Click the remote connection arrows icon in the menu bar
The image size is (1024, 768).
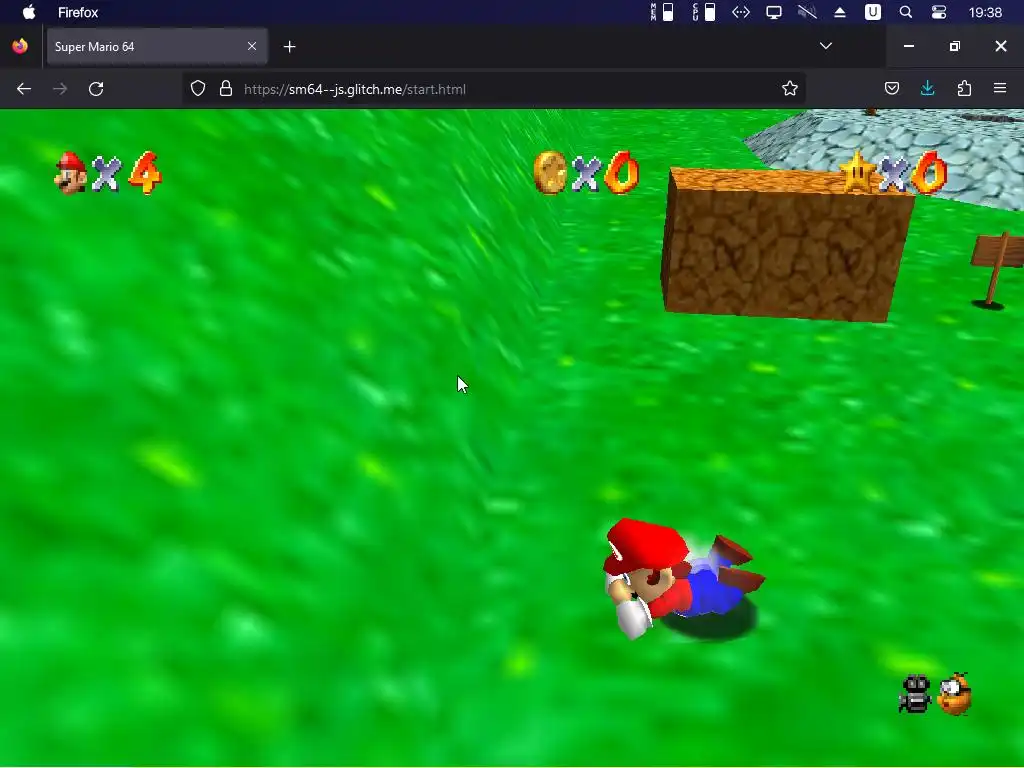point(741,12)
